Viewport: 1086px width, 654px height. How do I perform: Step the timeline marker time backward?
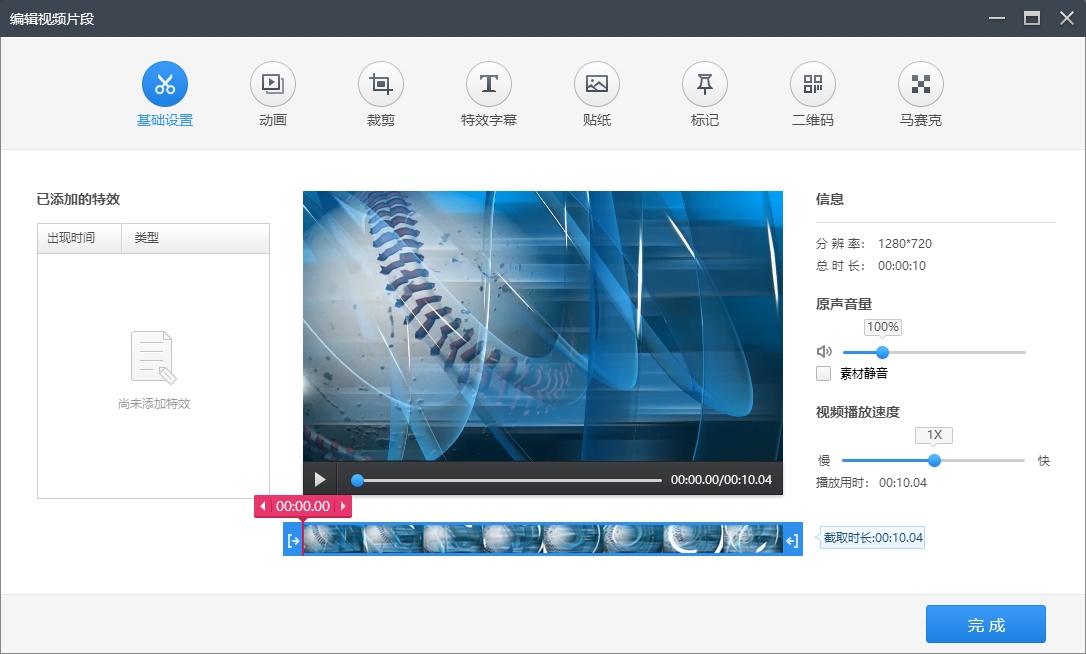[x=263, y=506]
